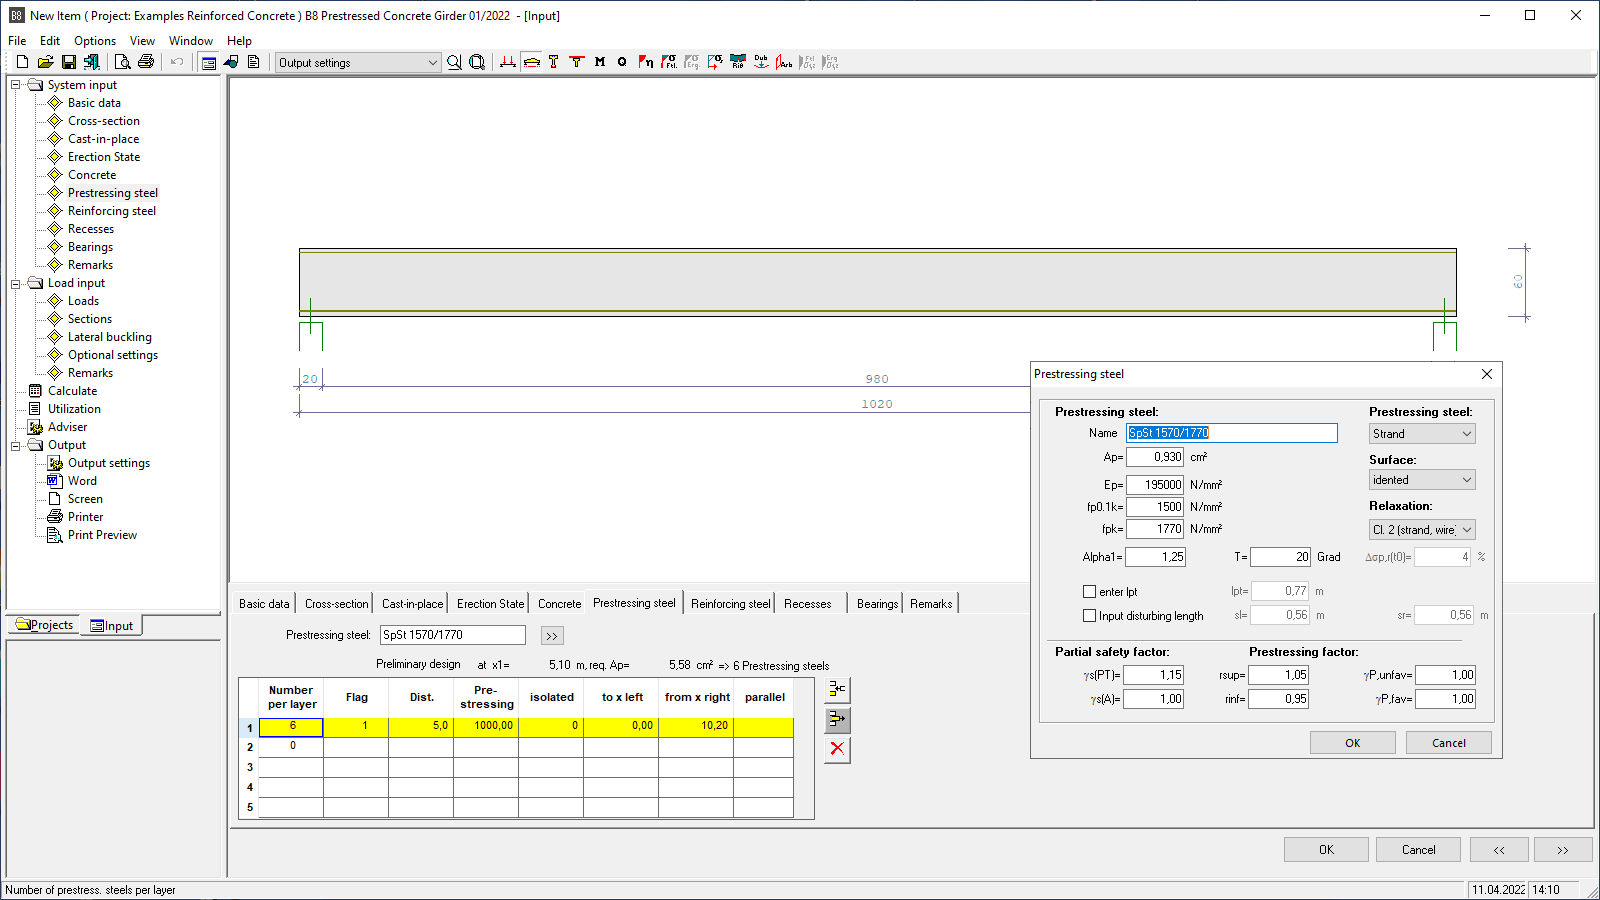Click the Open folder toolbar icon
Image resolution: width=1600 pixels, height=900 pixels.
tap(45, 62)
